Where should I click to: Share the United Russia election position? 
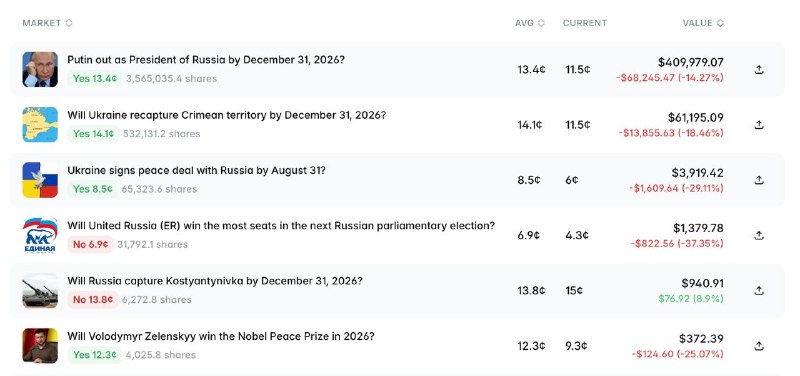pyautogui.click(x=759, y=235)
